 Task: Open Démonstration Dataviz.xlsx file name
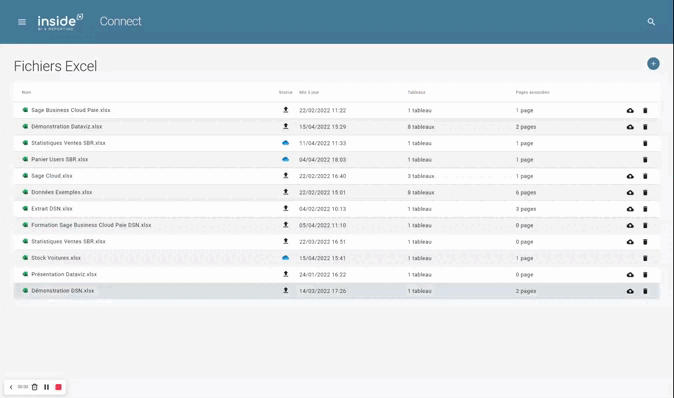[67, 127]
